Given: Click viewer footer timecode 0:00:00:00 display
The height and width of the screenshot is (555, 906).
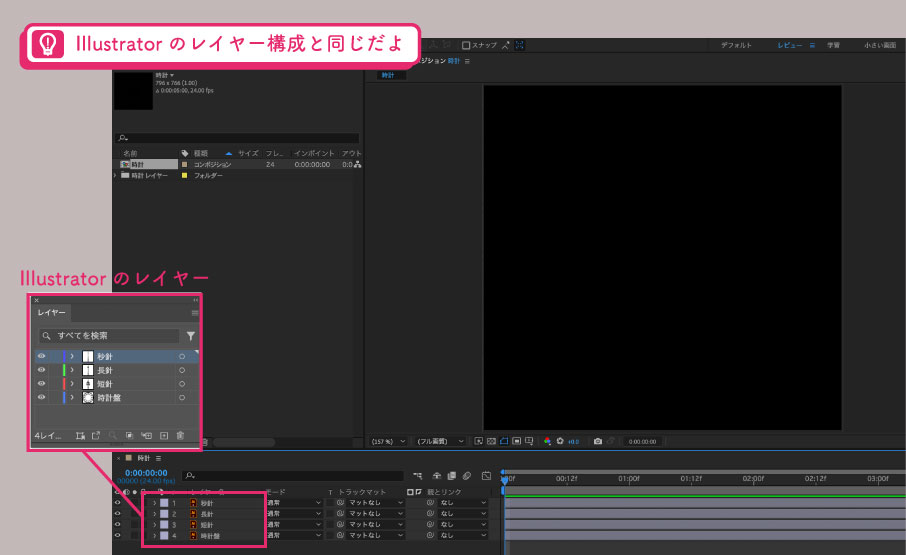Looking at the screenshot, I should pos(642,442).
